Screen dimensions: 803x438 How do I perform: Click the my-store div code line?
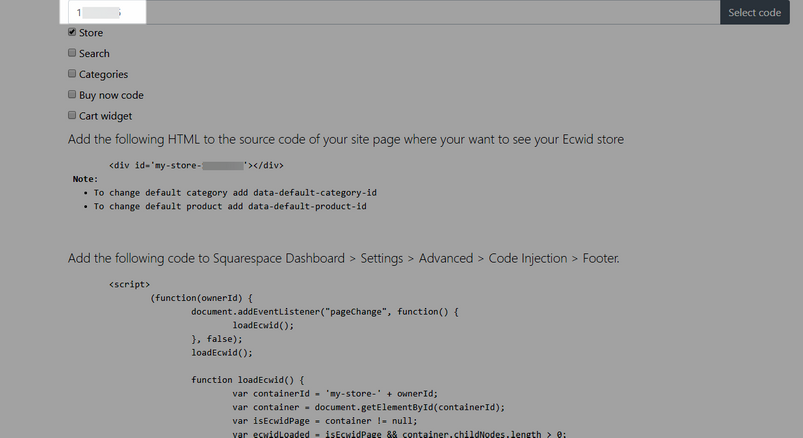click(x=196, y=165)
